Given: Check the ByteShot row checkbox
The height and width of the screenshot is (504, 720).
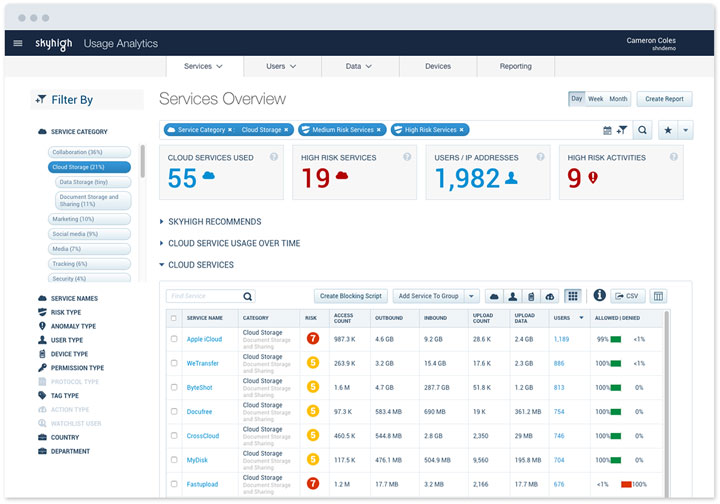Looking at the screenshot, I should pyautogui.click(x=174, y=387).
